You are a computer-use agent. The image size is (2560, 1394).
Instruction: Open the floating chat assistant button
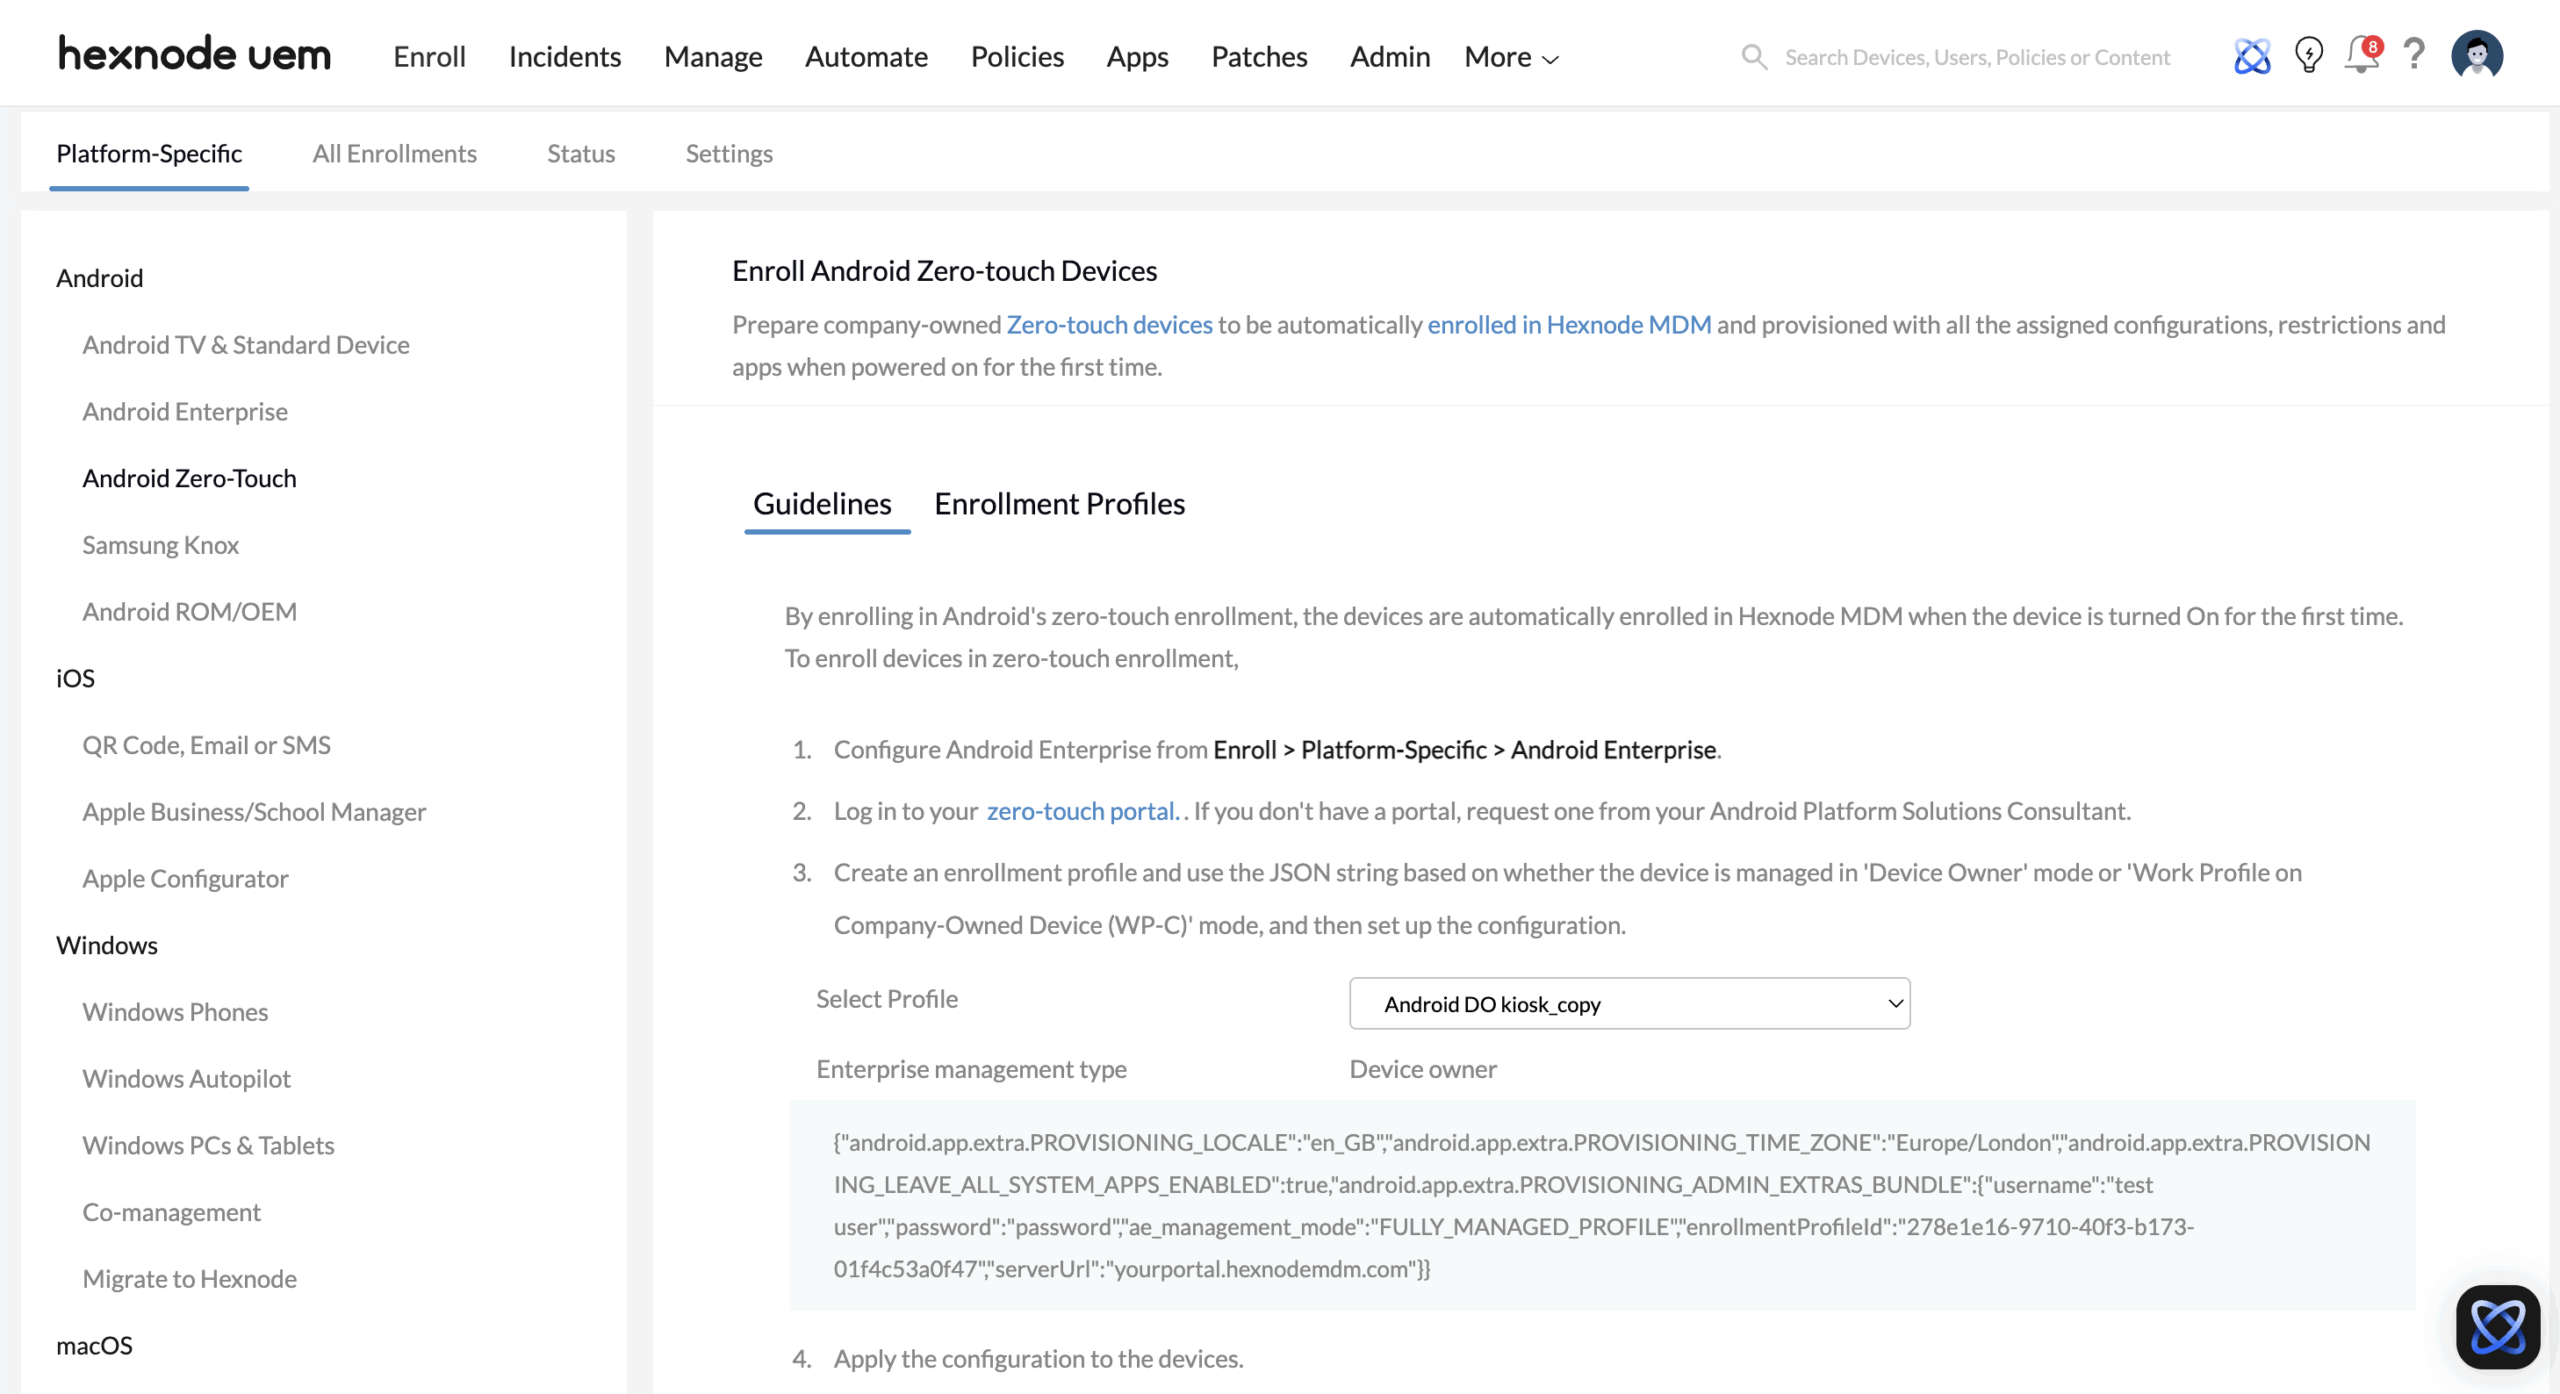[2497, 1326]
